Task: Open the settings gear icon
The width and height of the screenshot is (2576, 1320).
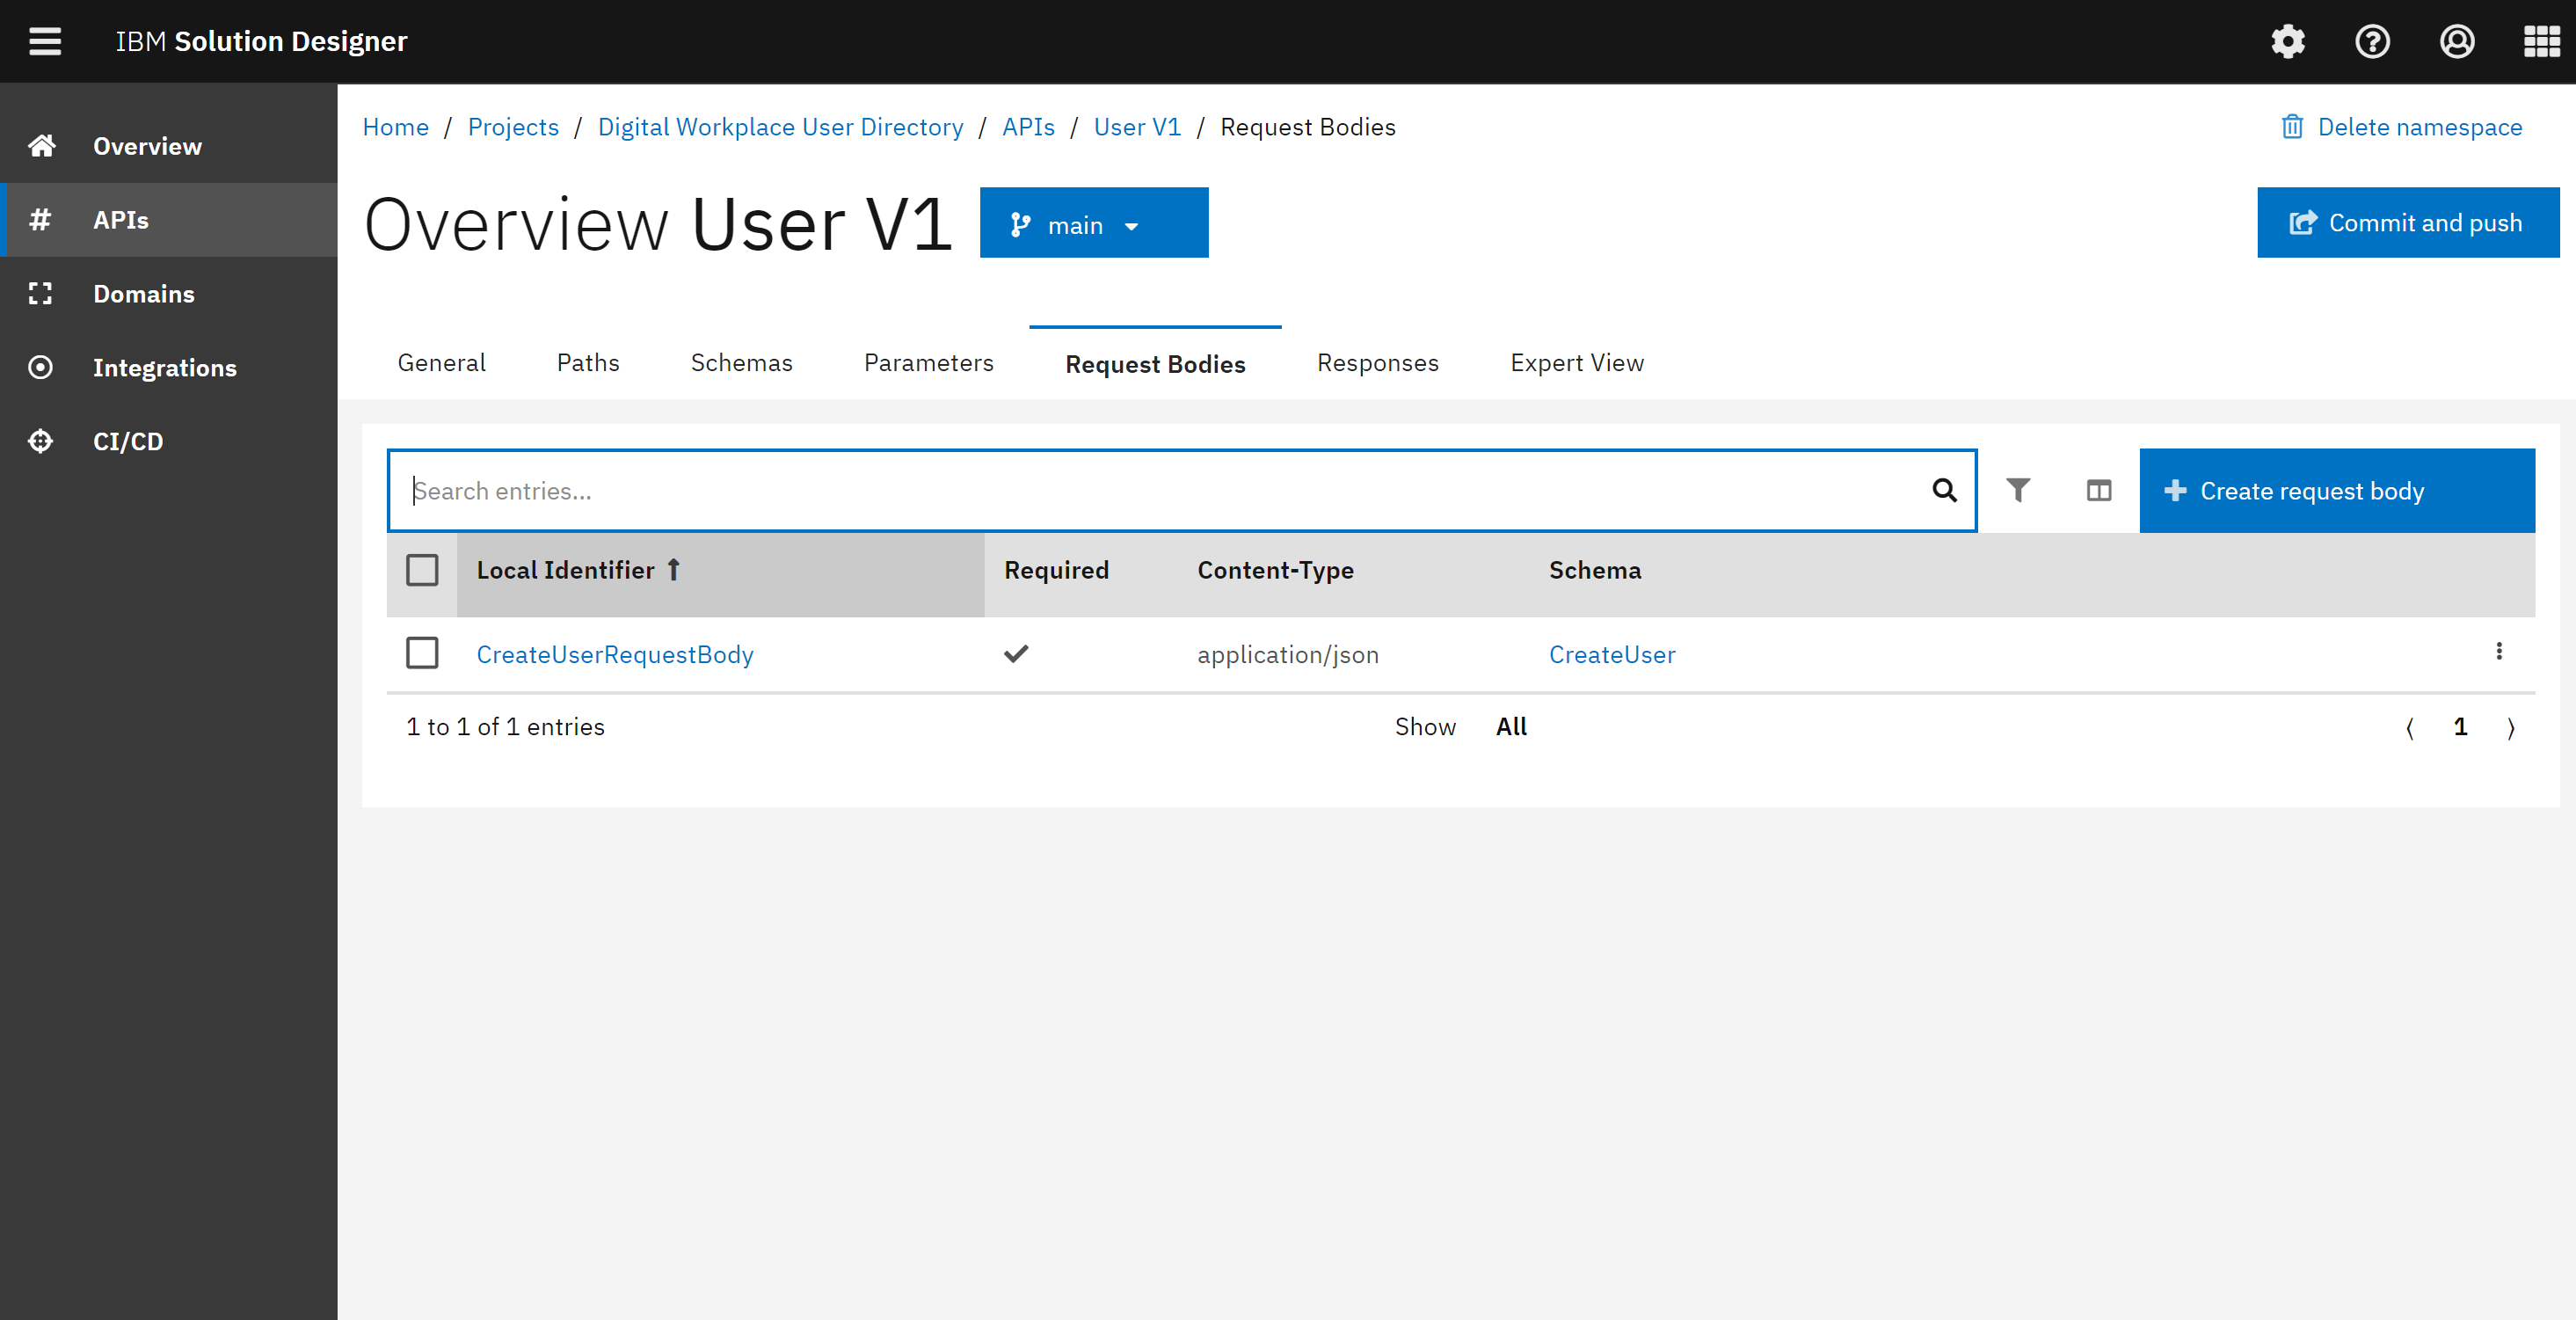Action: pyautogui.click(x=2288, y=41)
